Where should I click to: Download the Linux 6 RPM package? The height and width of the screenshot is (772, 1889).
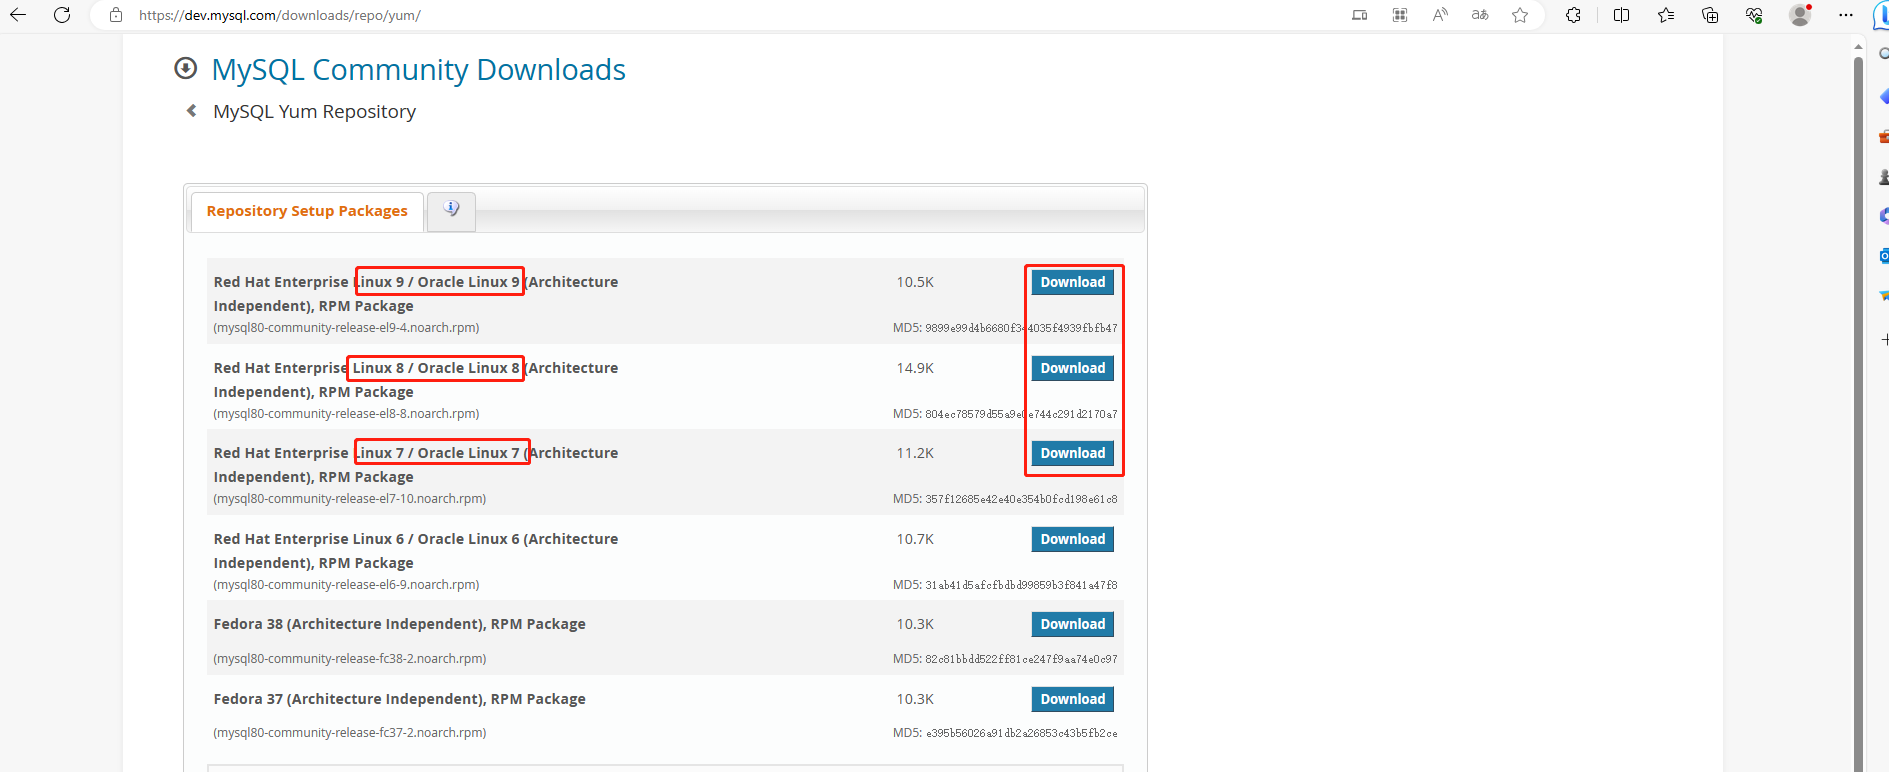[1073, 539]
